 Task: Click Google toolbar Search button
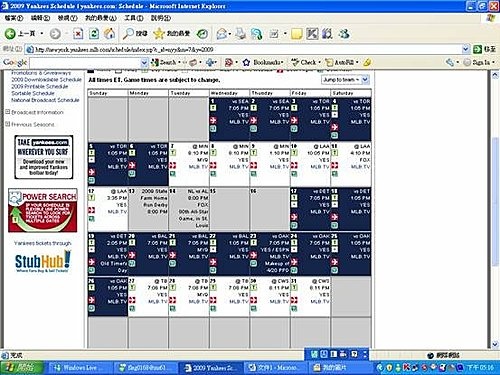[x=163, y=62]
